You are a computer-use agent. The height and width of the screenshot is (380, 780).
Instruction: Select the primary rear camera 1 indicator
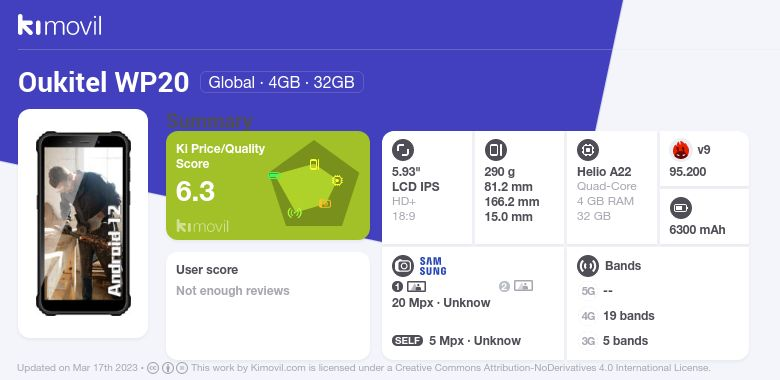(409, 286)
